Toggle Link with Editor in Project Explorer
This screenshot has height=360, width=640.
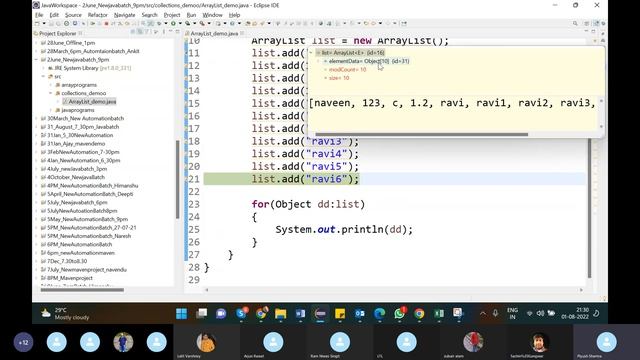click(x=140, y=32)
